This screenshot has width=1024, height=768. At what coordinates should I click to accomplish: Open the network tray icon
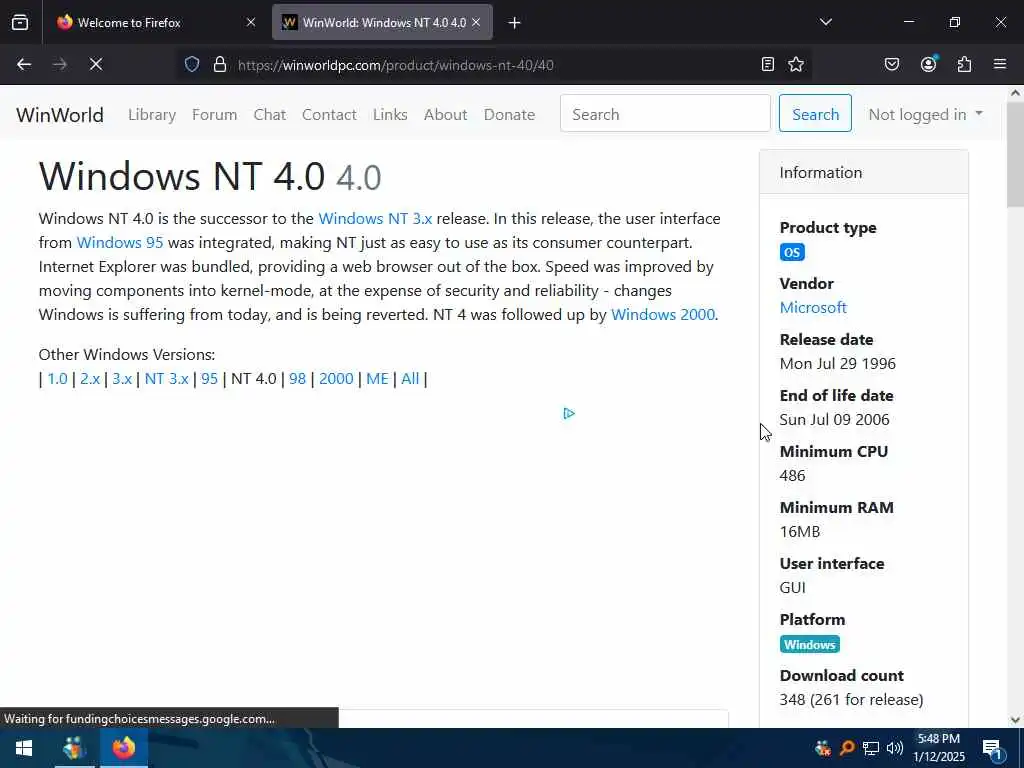tap(871, 748)
